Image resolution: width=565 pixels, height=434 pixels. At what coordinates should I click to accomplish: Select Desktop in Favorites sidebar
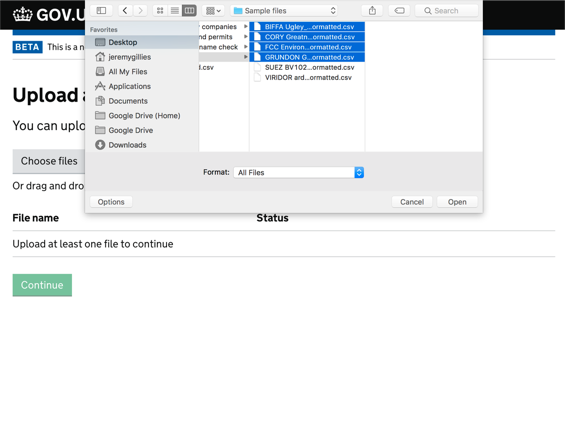pyautogui.click(x=142, y=42)
